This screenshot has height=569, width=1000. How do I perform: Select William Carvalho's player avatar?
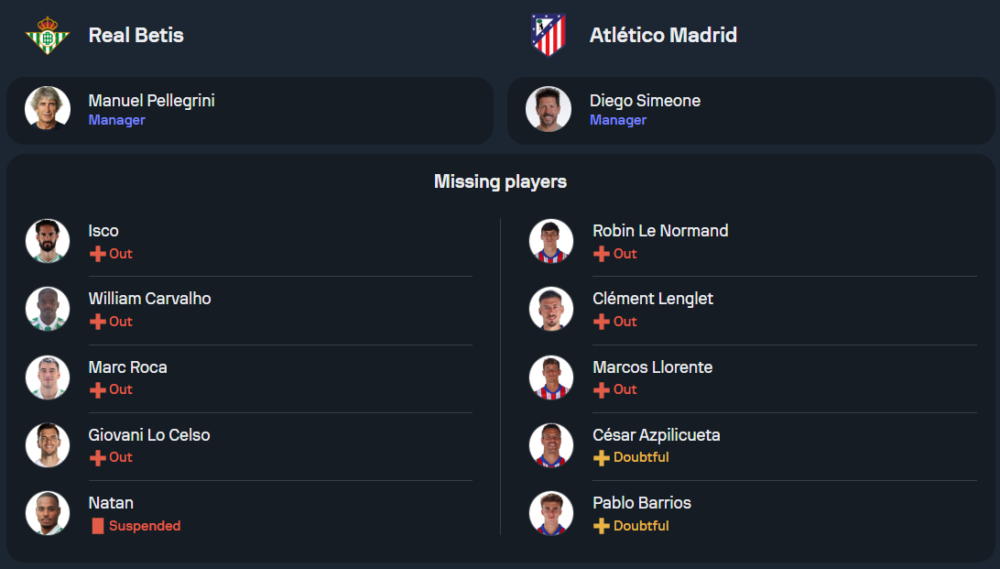click(x=47, y=309)
